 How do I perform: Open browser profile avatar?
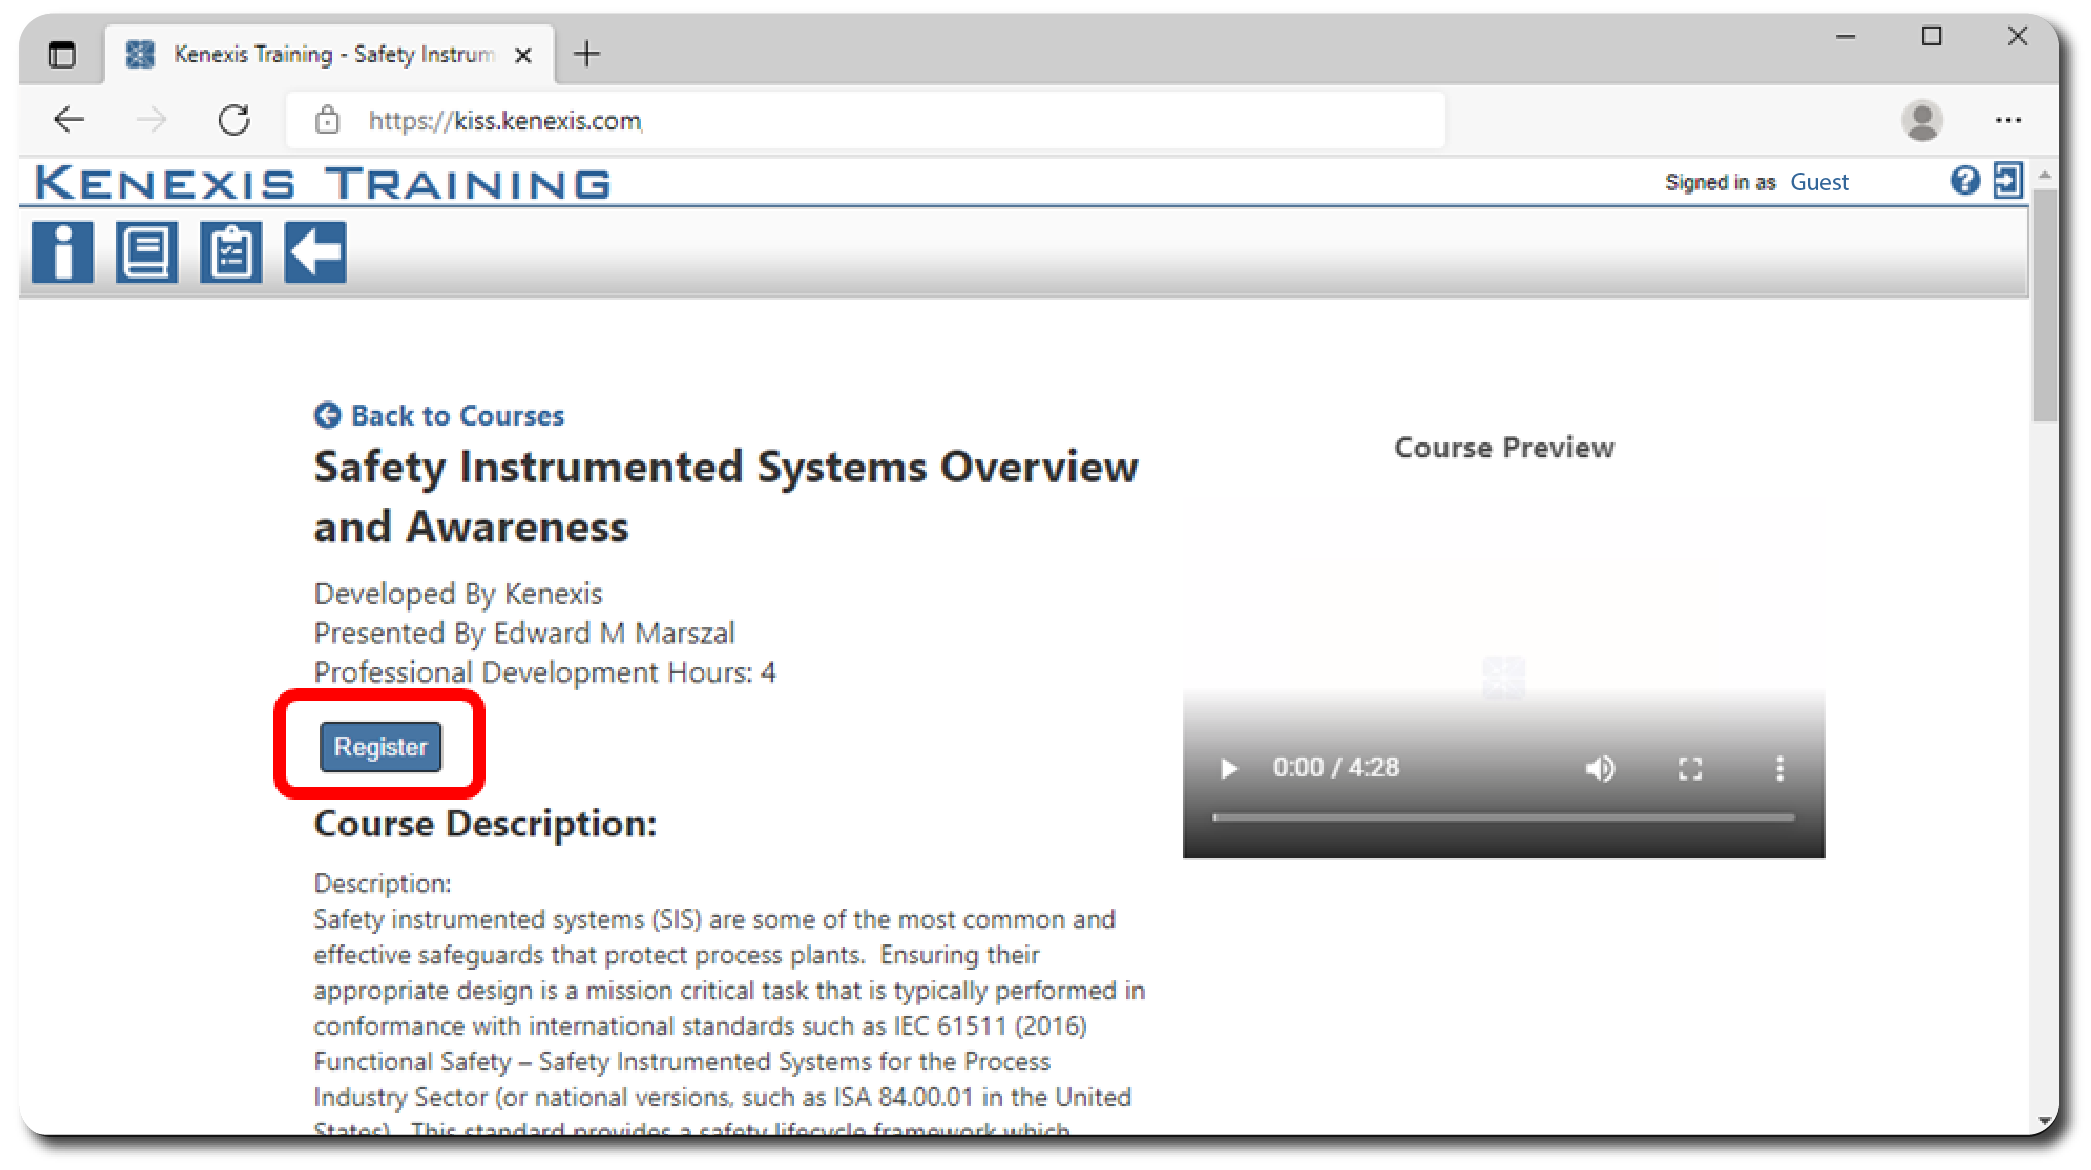pyautogui.click(x=1921, y=120)
